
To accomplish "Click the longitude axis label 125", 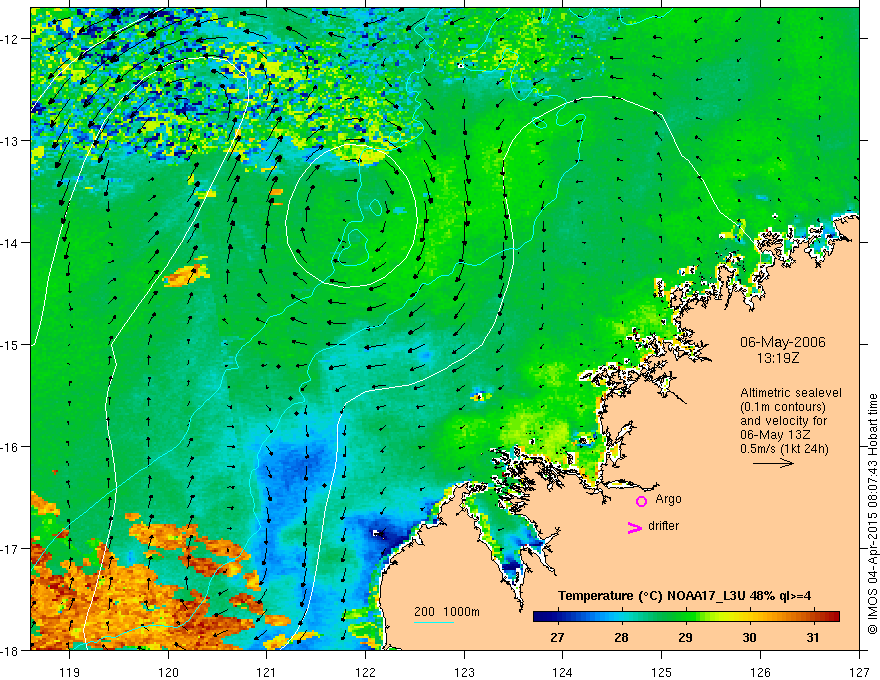I will (662, 672).
